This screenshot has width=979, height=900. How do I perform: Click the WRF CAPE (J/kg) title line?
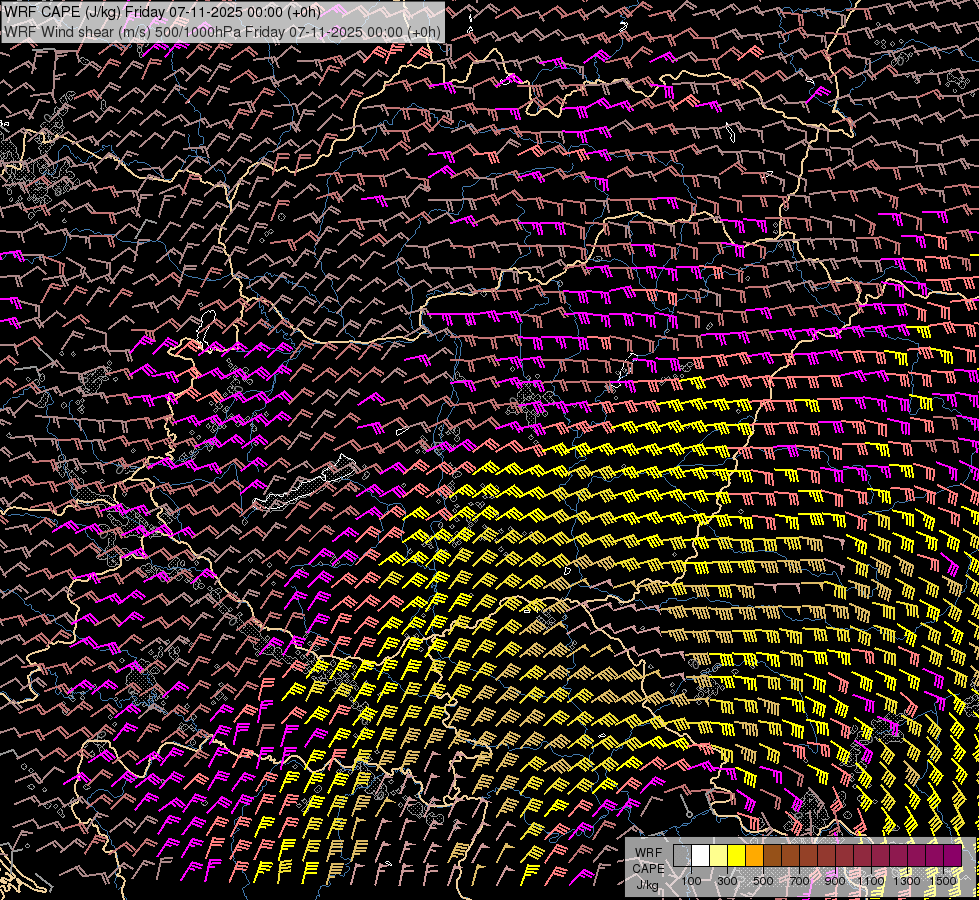point(162,12)
